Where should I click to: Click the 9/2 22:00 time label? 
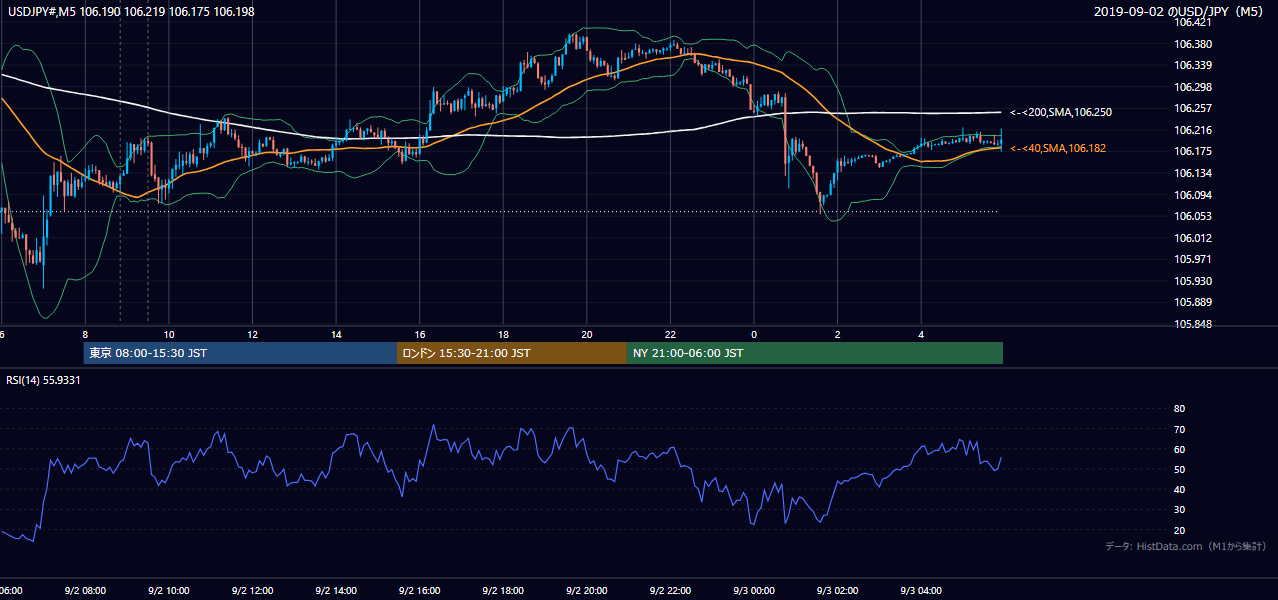pyautogui.click(x=670, y=590)
